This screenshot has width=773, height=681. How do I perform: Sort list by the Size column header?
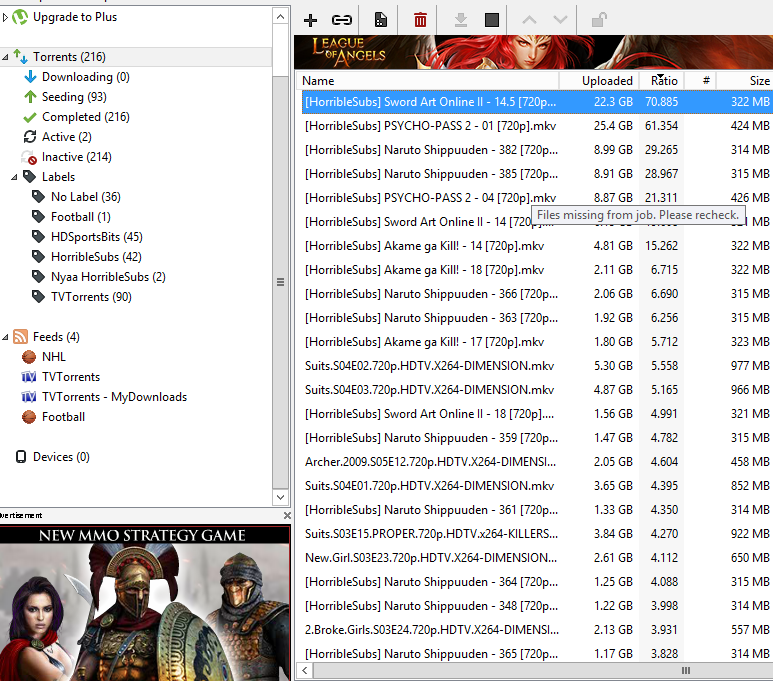pyautogui.click(x=744, y=81)
